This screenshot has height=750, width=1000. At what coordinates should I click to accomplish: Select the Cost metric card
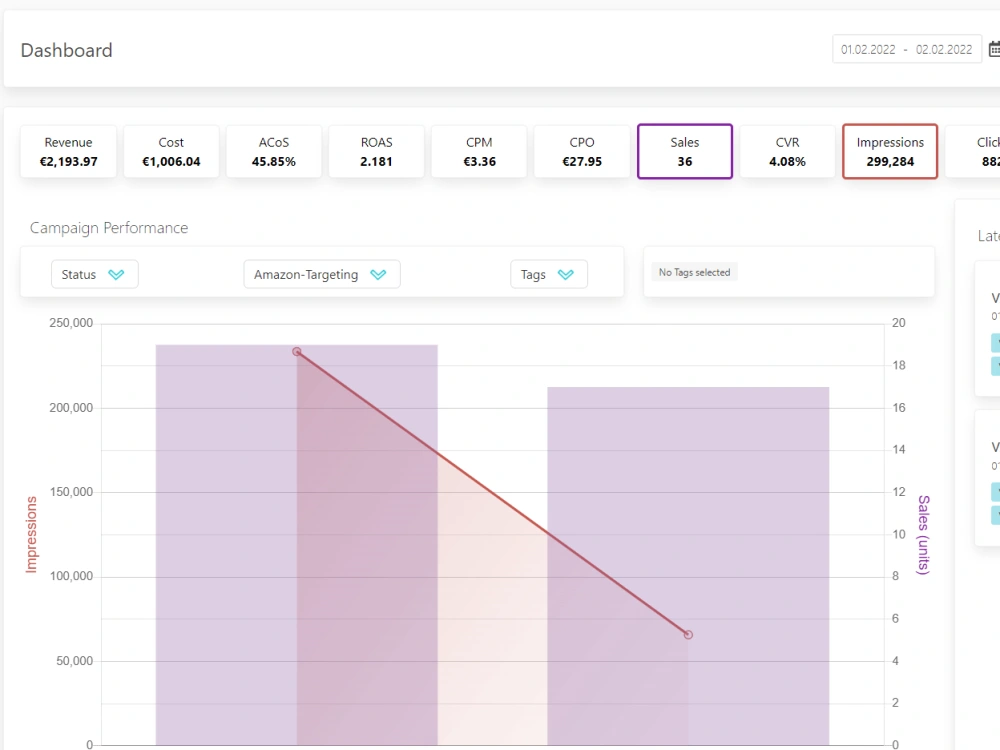click(x=171, y=152)
